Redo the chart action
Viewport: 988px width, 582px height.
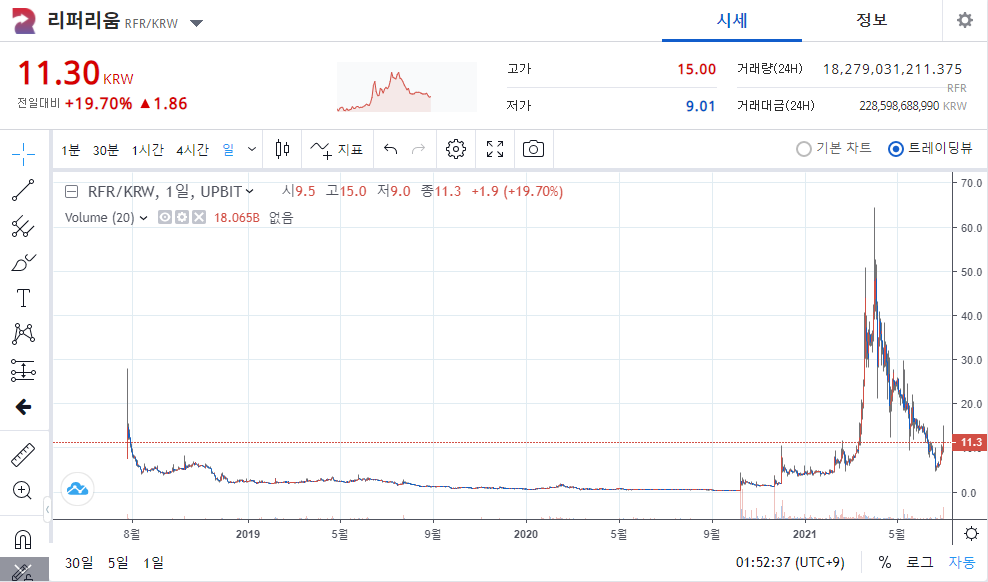point(418,149)
